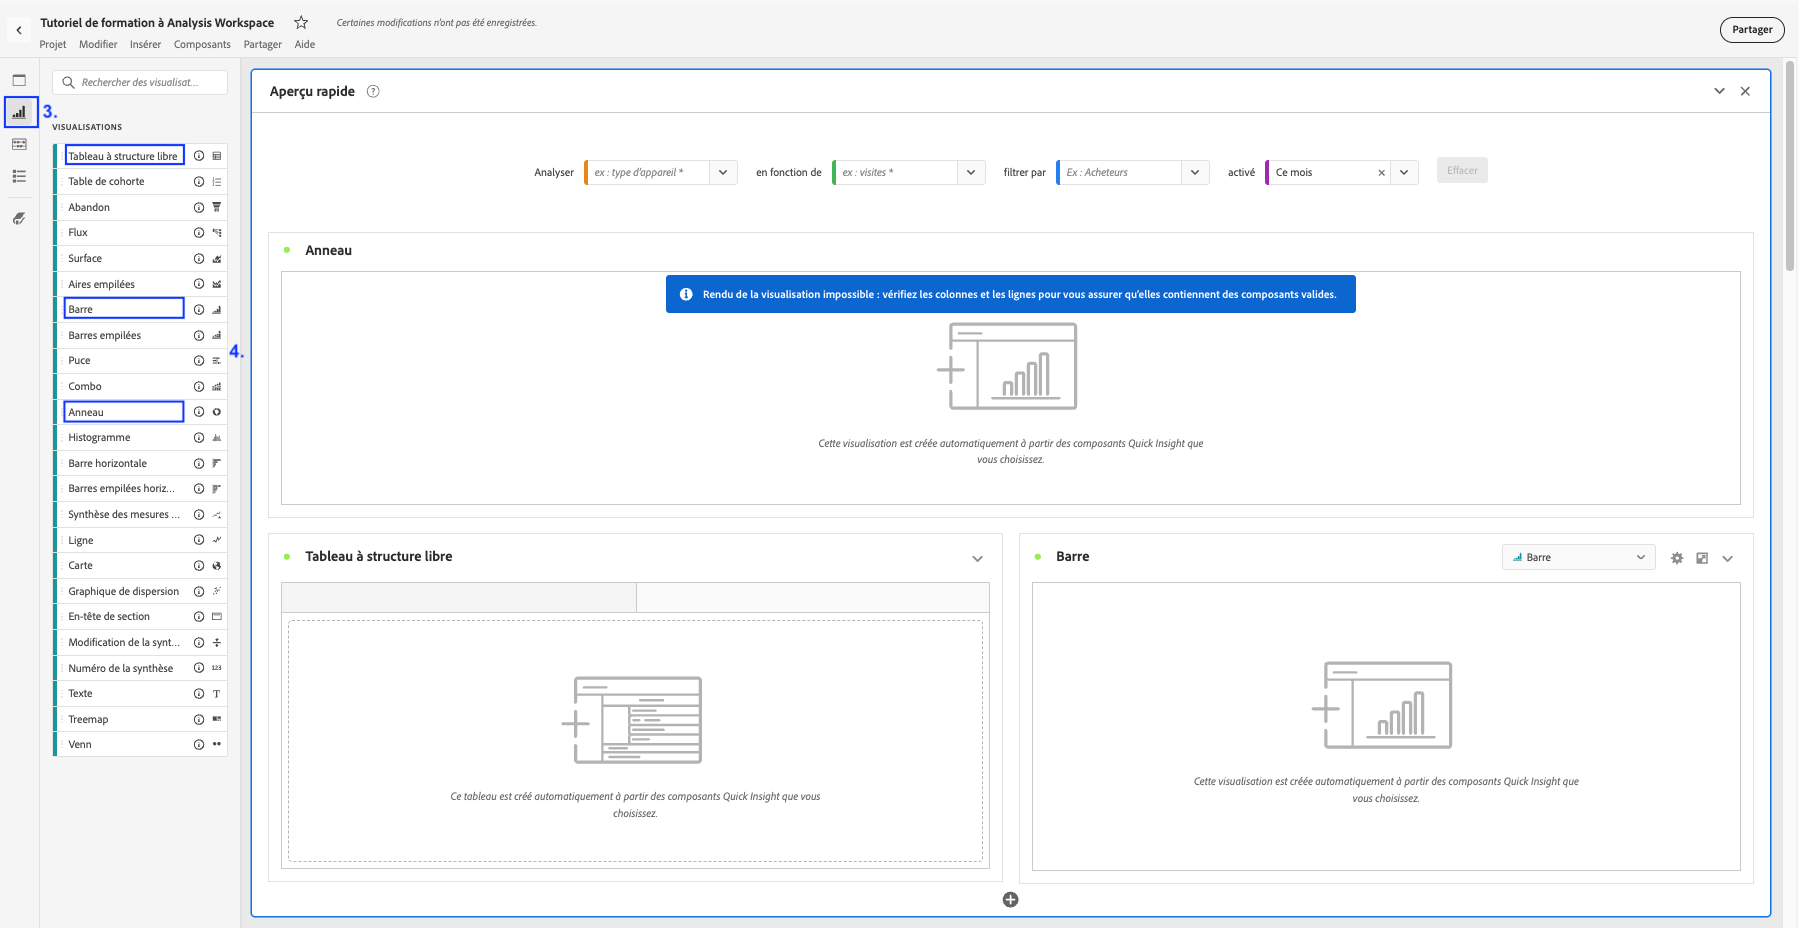Viewport: 1799px width, 928px height.
Task: Click the info icon next to Abandon
Action: (199, 207)
